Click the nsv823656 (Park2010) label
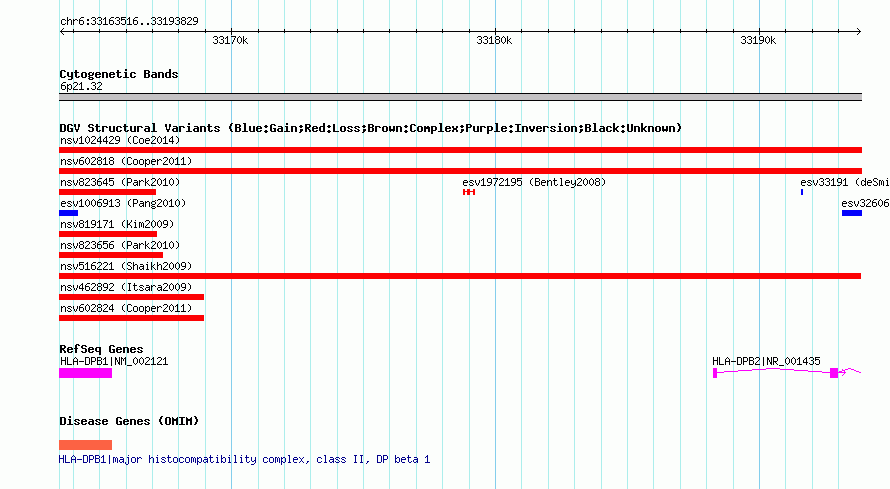 [x=120, y=245]
